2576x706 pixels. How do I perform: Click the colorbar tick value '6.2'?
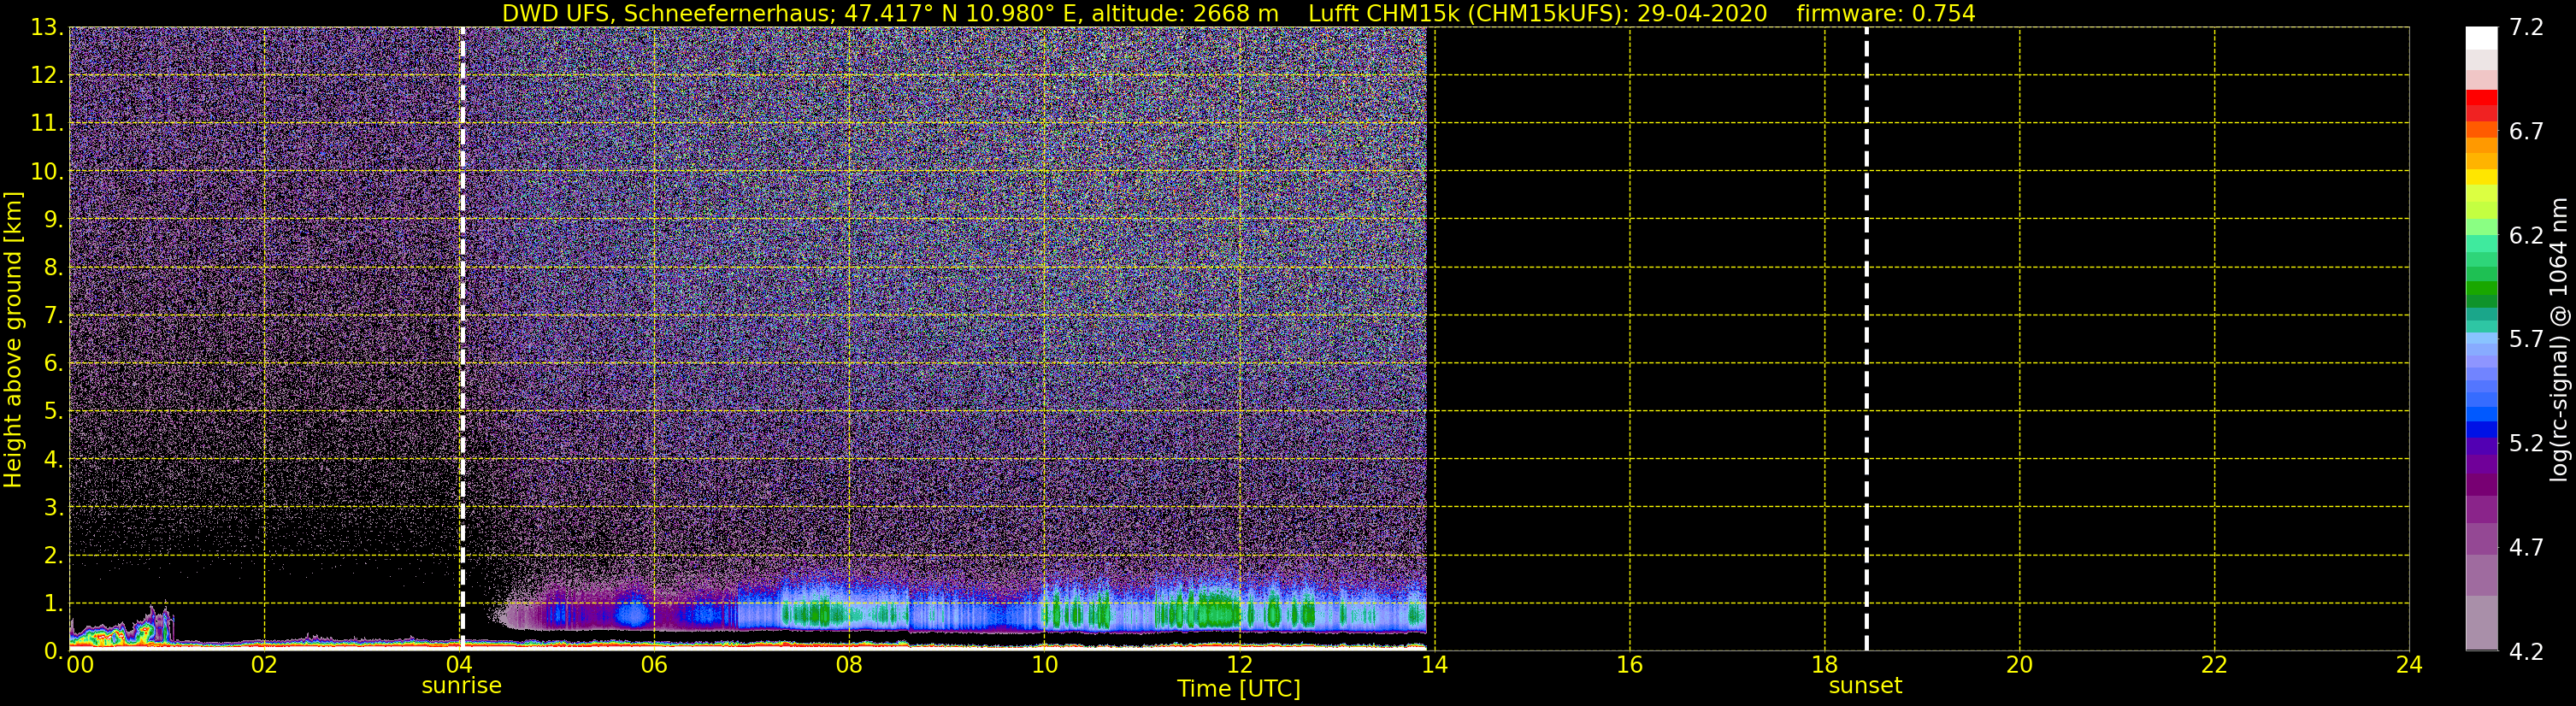tap(2526, 235)
